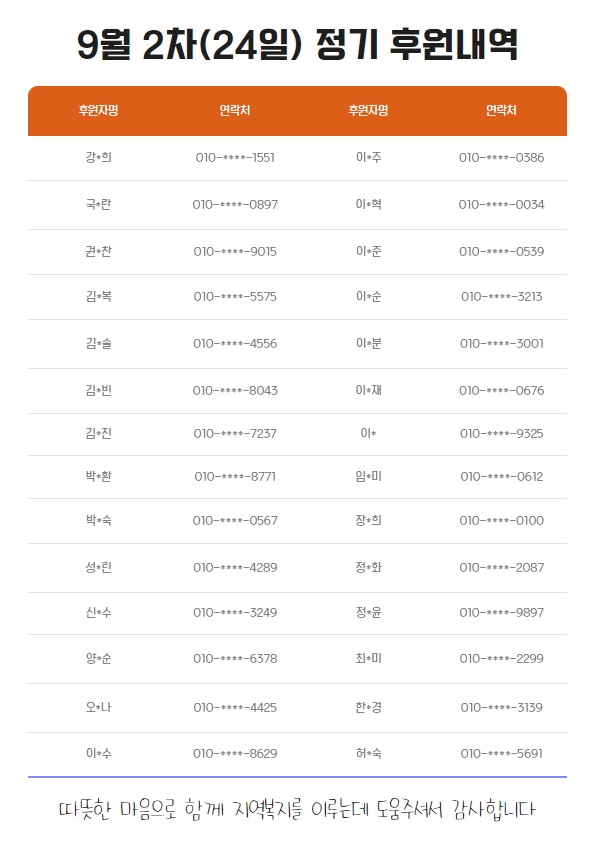Select phone number 010-****-2087

pyautogui.click(x=502, y=568)
